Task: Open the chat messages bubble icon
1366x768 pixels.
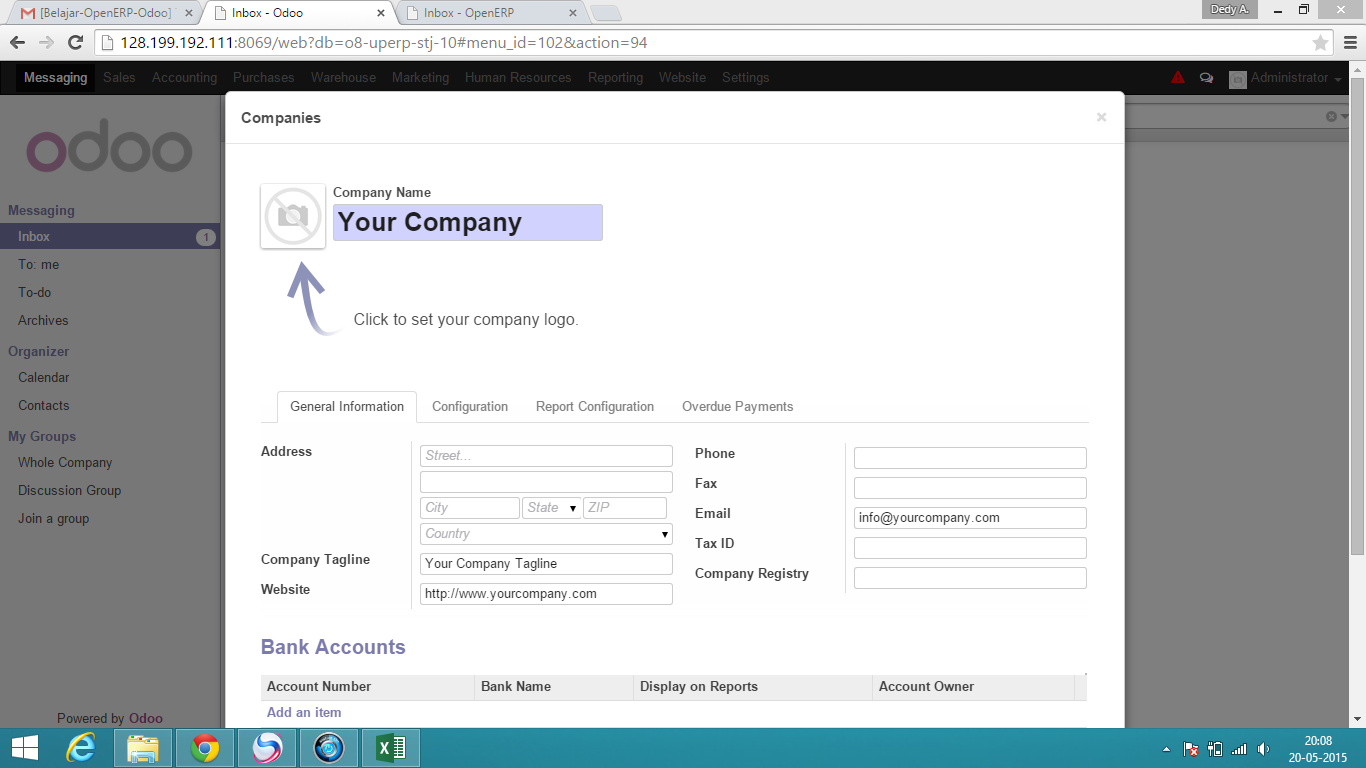Action: click(1205, 77)
